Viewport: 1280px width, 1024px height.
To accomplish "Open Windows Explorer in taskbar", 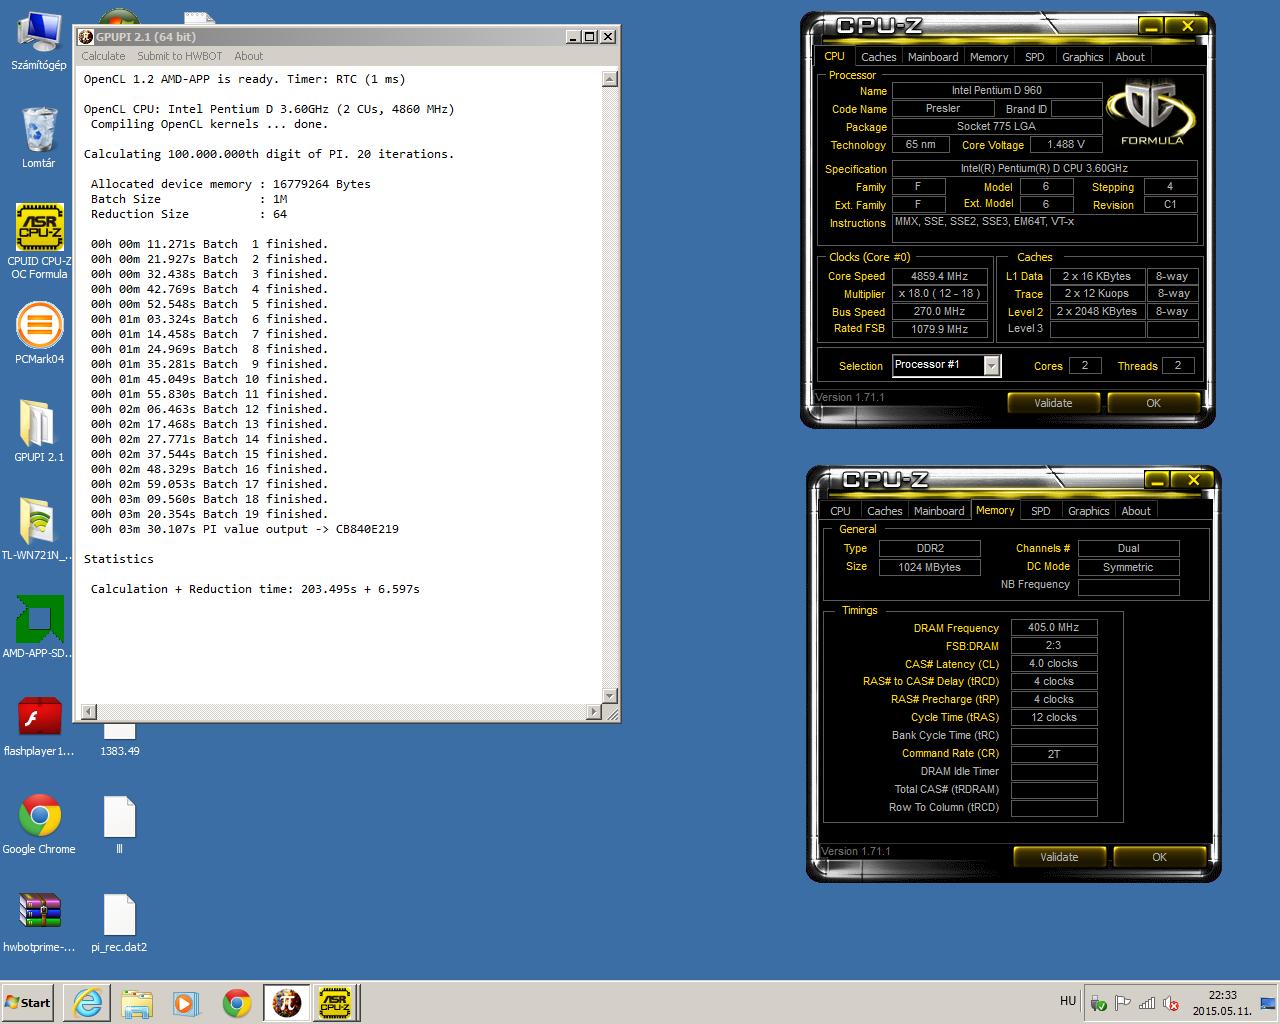I will (x=137, y=1002).
